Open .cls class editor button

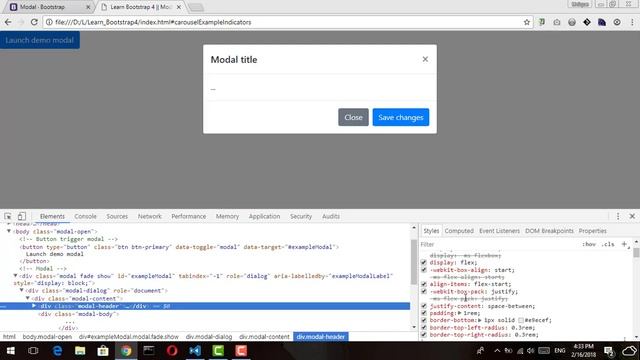tap(607, 244)
